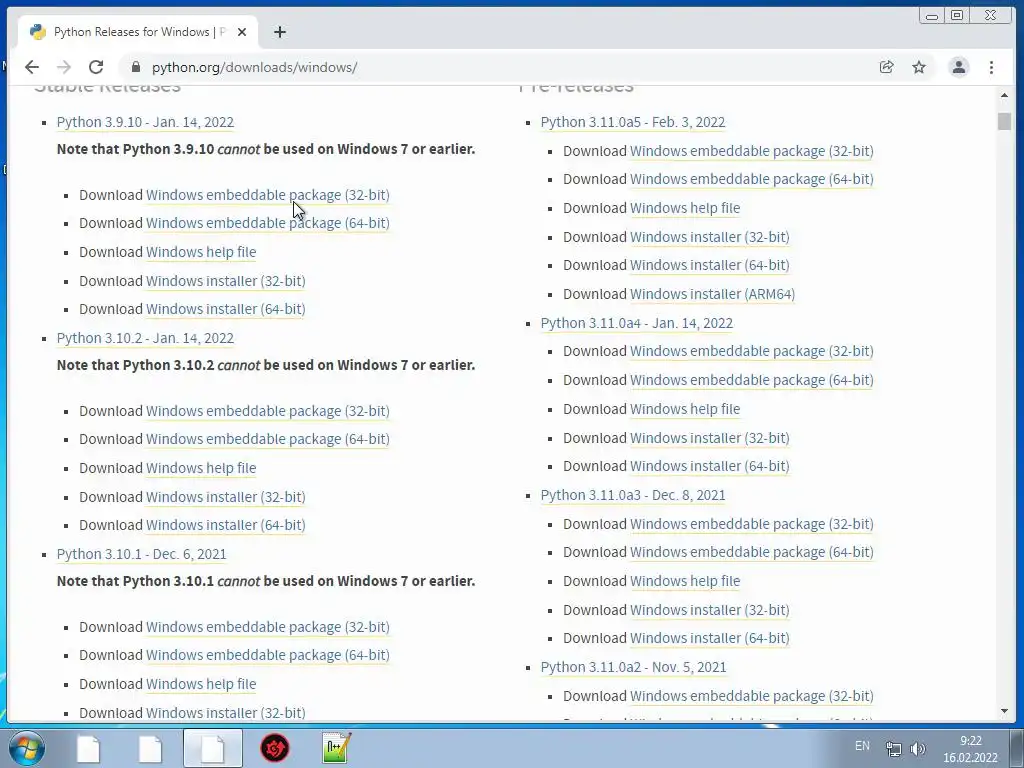Click the vertical scrollbar thumb
This screenshot has height=768, width=1024.
click(1004, 121)
